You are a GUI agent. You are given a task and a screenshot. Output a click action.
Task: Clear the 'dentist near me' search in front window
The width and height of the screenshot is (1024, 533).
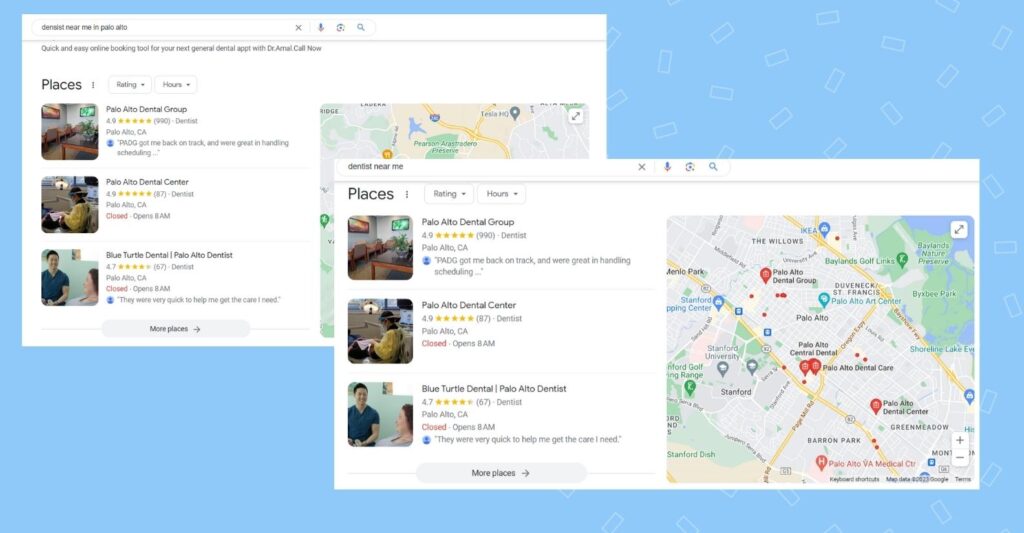(642, 167)
